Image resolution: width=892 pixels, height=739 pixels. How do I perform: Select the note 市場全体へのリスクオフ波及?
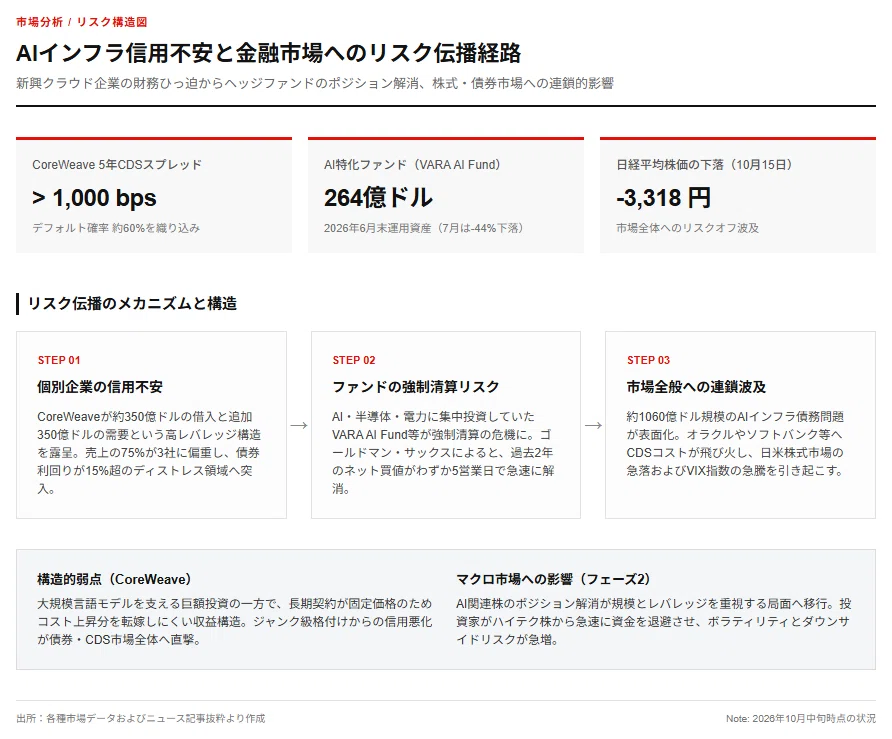(x=687, y=228)
